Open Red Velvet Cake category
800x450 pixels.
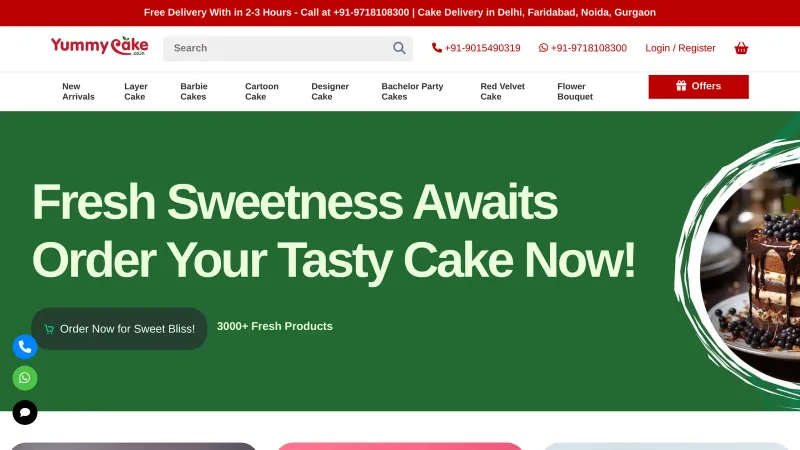502,91
